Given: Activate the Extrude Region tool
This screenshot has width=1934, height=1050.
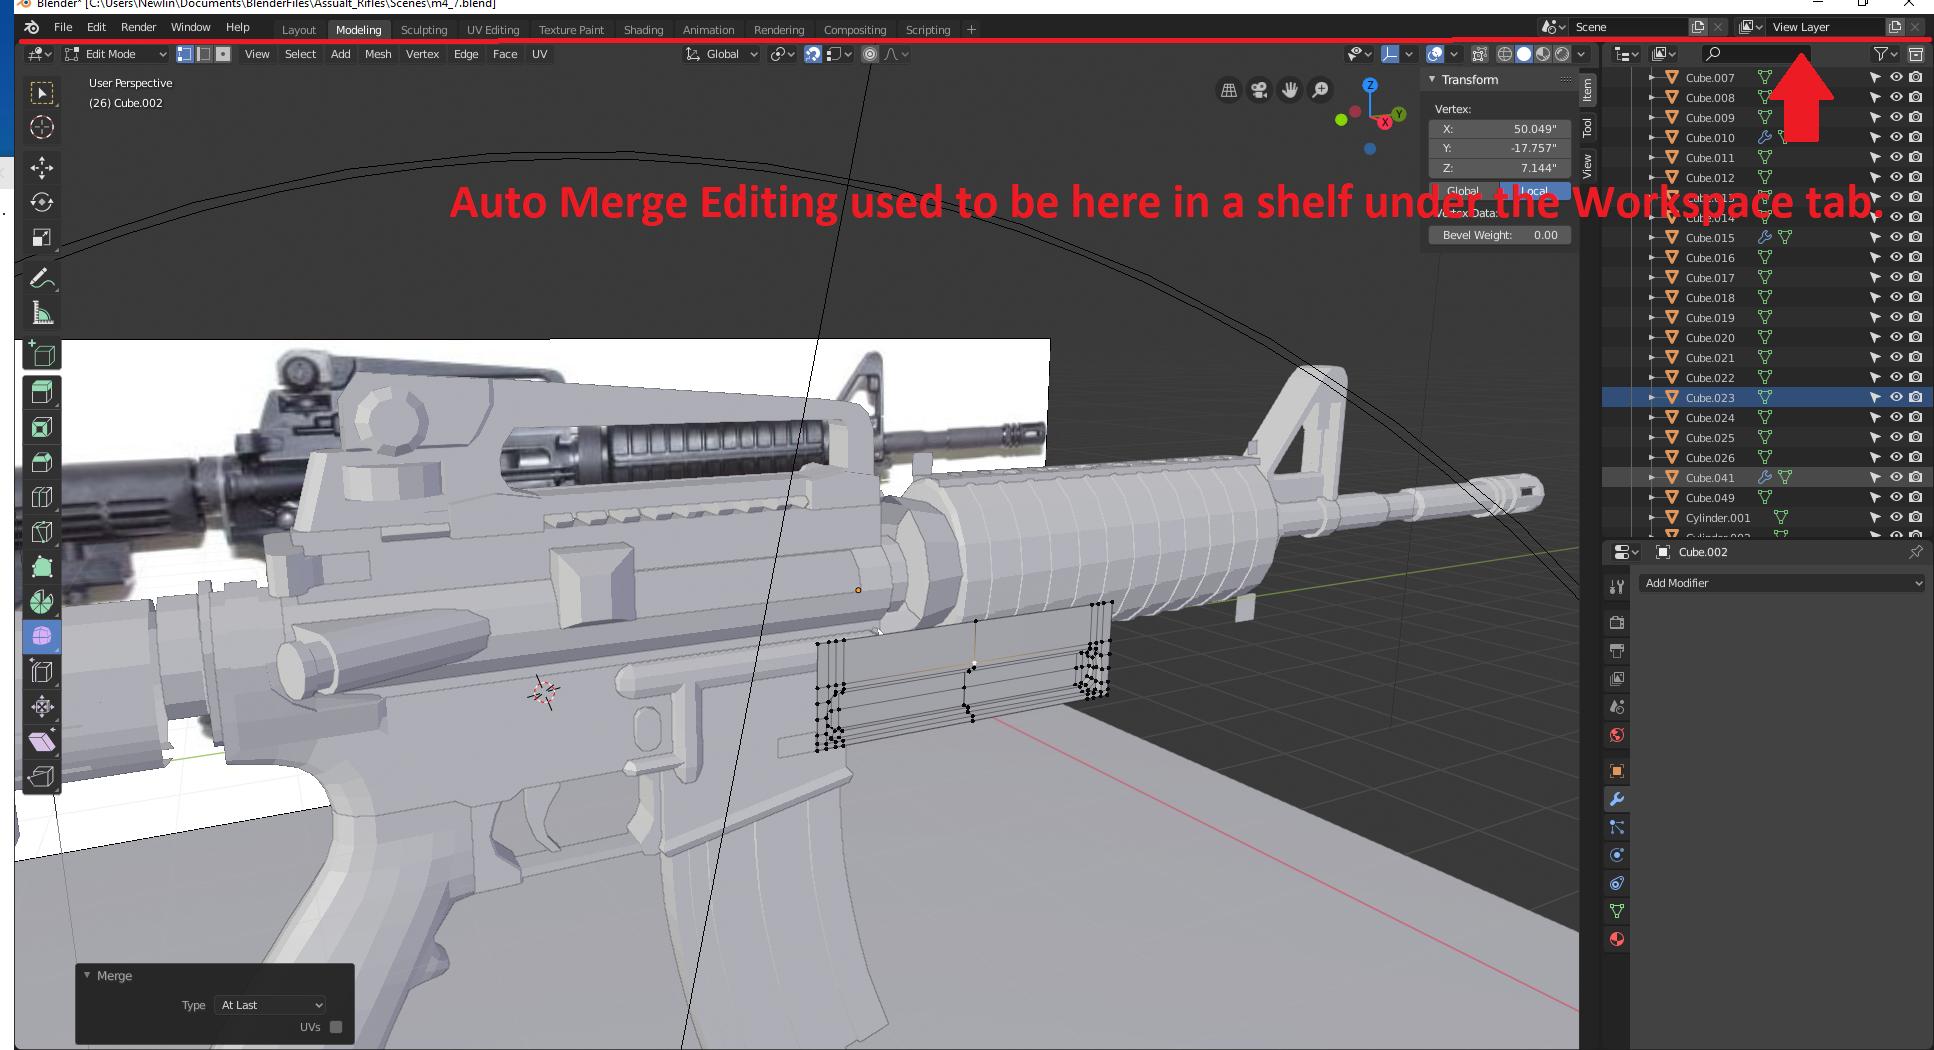Looking at the screenshot, I should coord(41,391).
